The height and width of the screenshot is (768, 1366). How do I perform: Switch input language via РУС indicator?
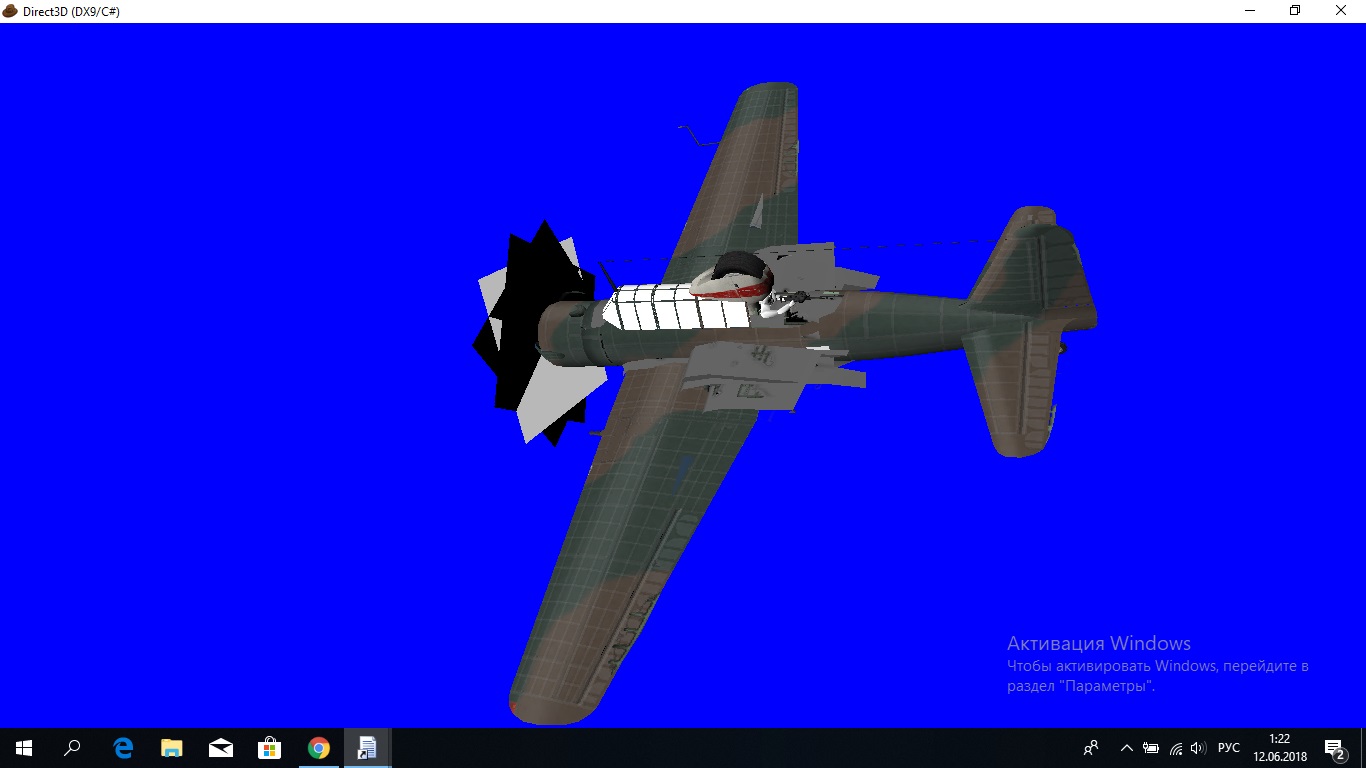pos(1229,748)
